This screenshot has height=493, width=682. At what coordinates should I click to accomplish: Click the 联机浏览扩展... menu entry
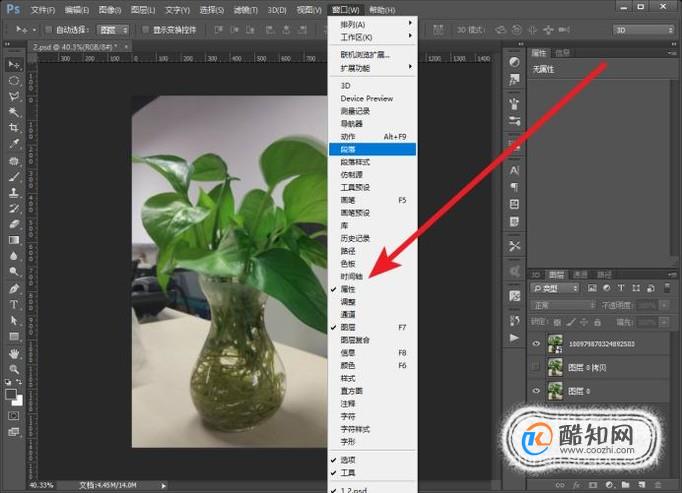pyautogui.click(x=364, y=55)
